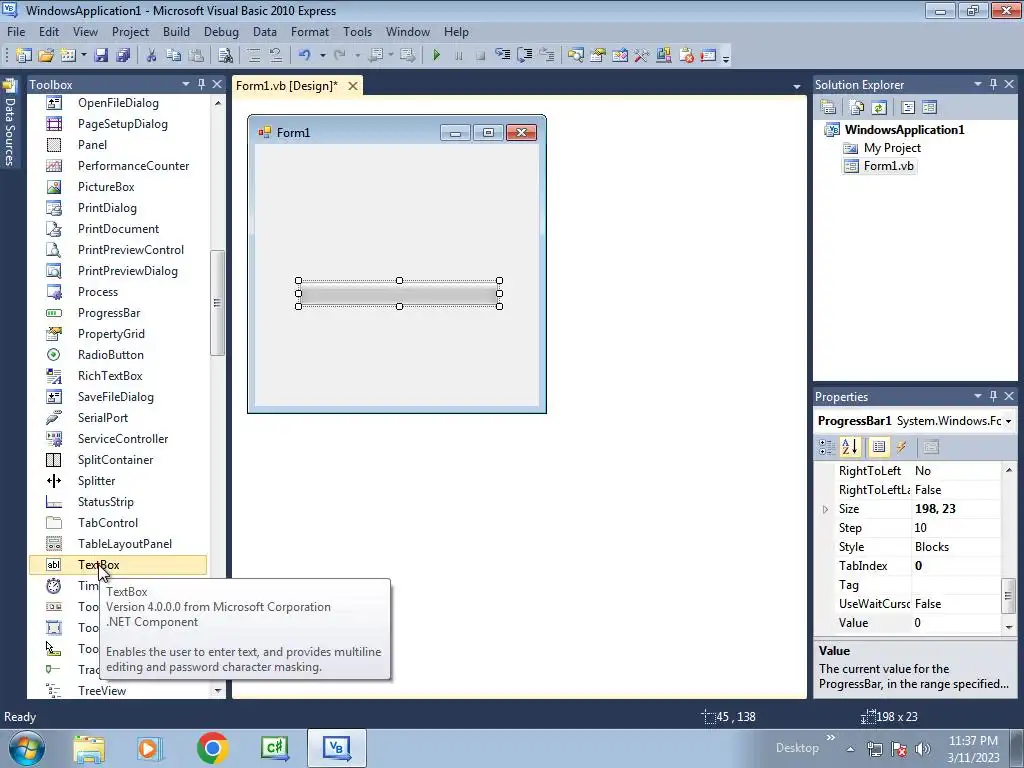Start debugging with the green play icon
Viewport: 1024px width, 768px height.
(x=437, y=56)
